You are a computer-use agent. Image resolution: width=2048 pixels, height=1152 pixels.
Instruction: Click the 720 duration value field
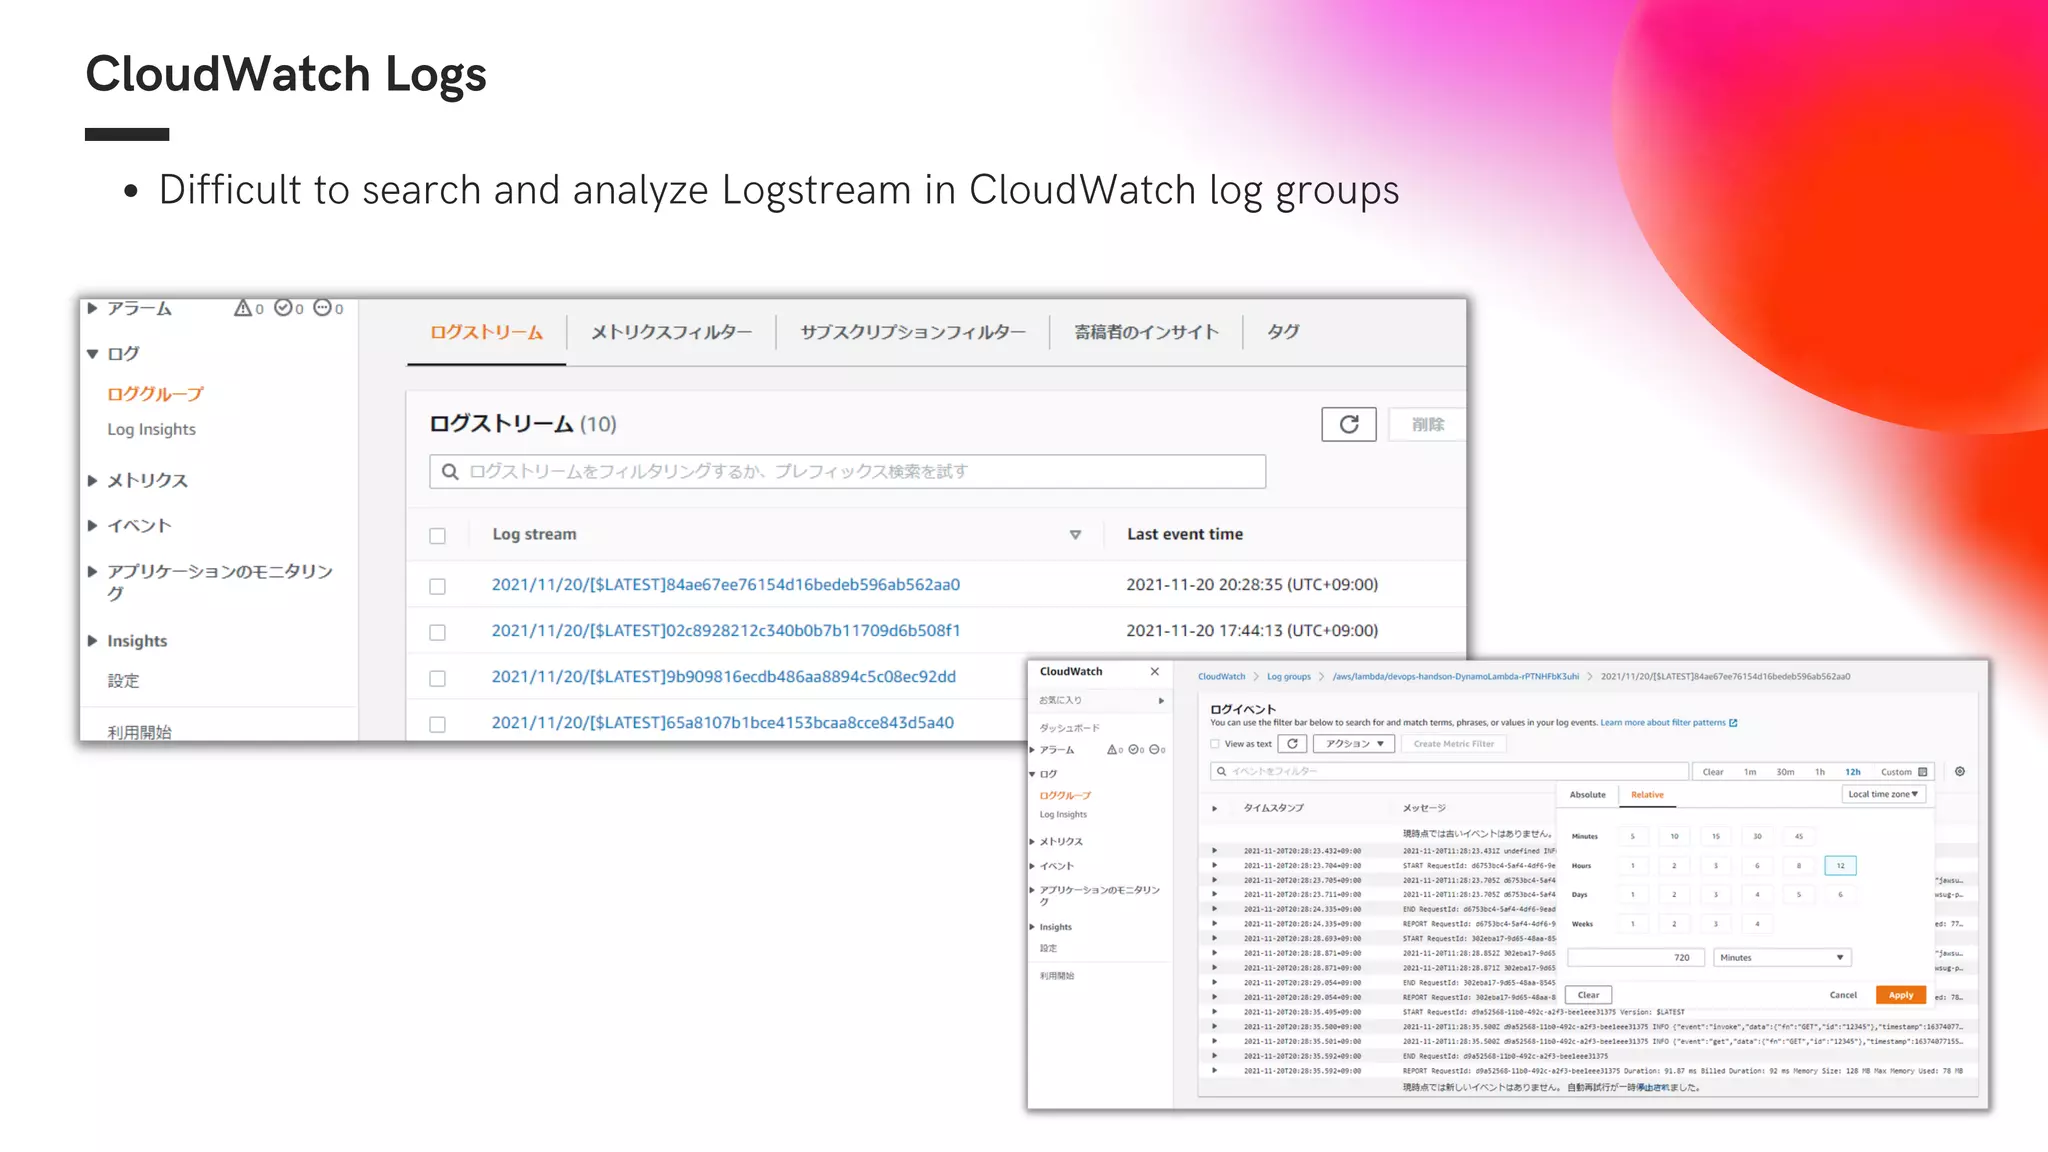point(1635,957)
